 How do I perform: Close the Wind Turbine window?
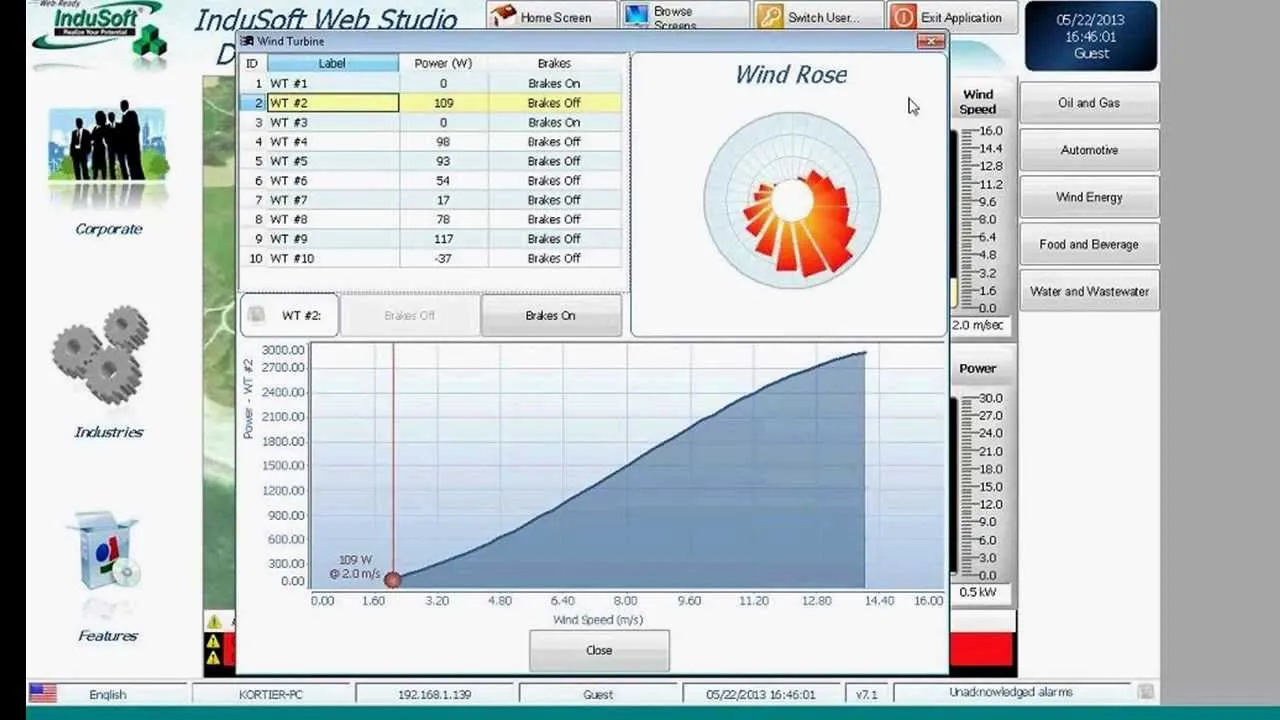(x=931, y=41)
